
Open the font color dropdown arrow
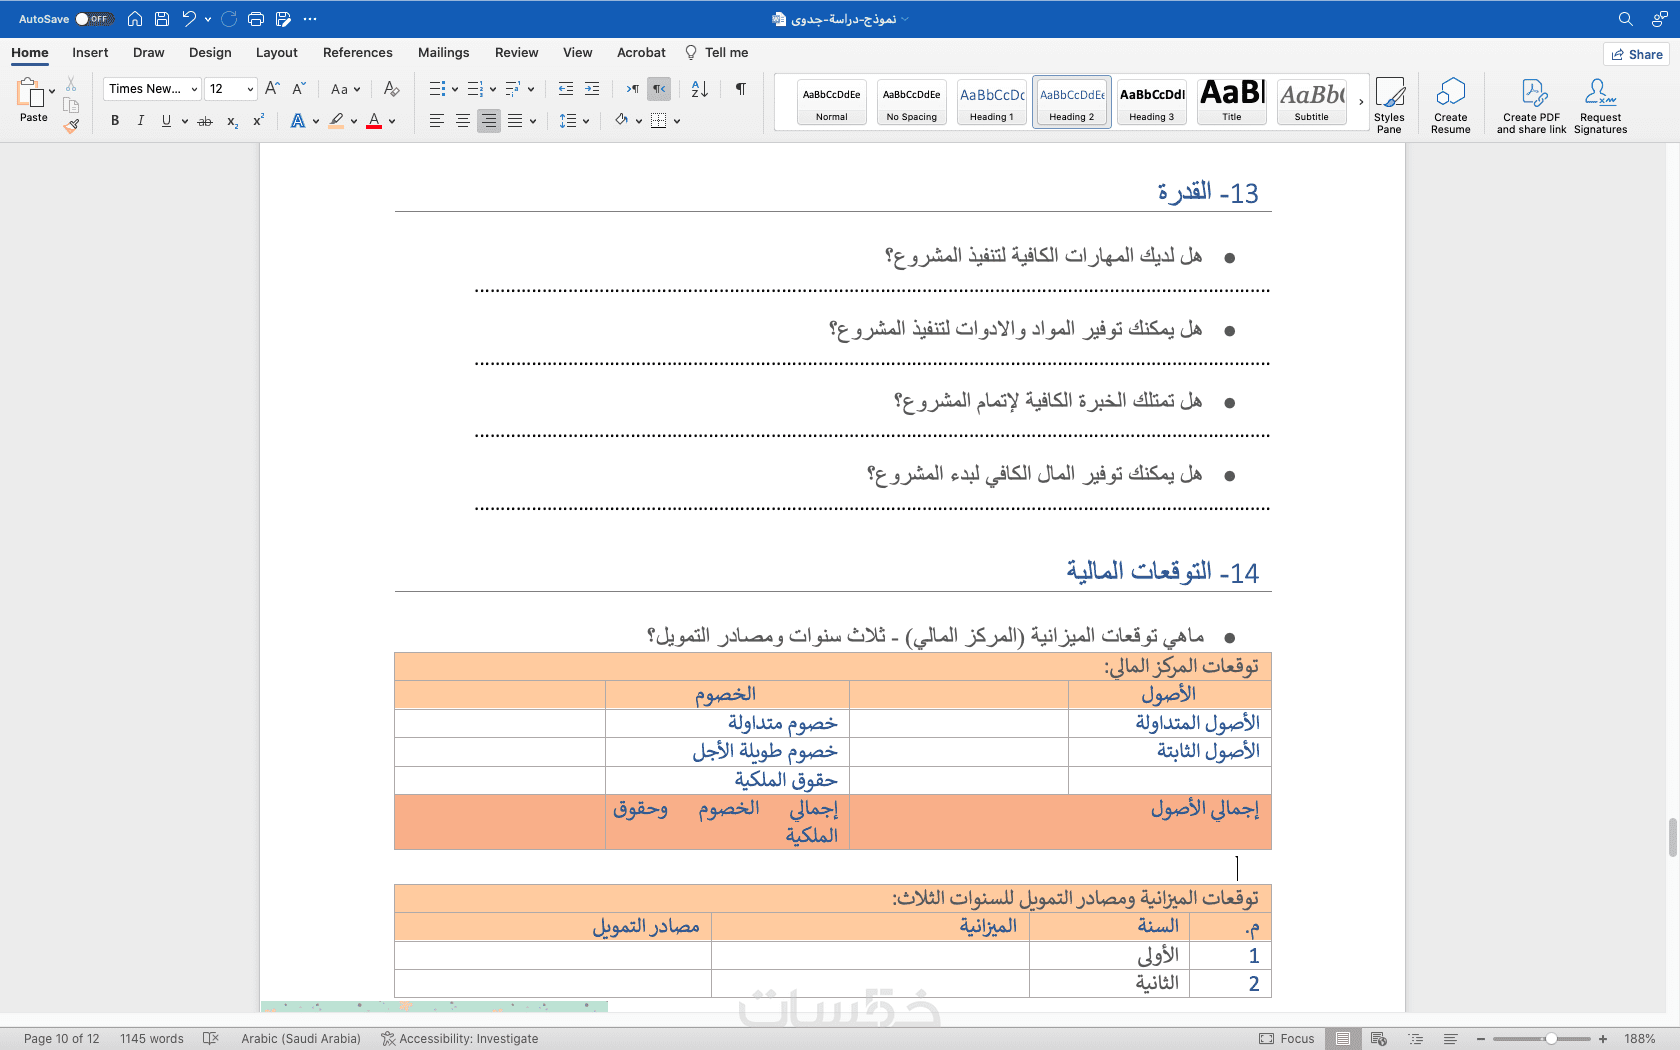point(392,121)
